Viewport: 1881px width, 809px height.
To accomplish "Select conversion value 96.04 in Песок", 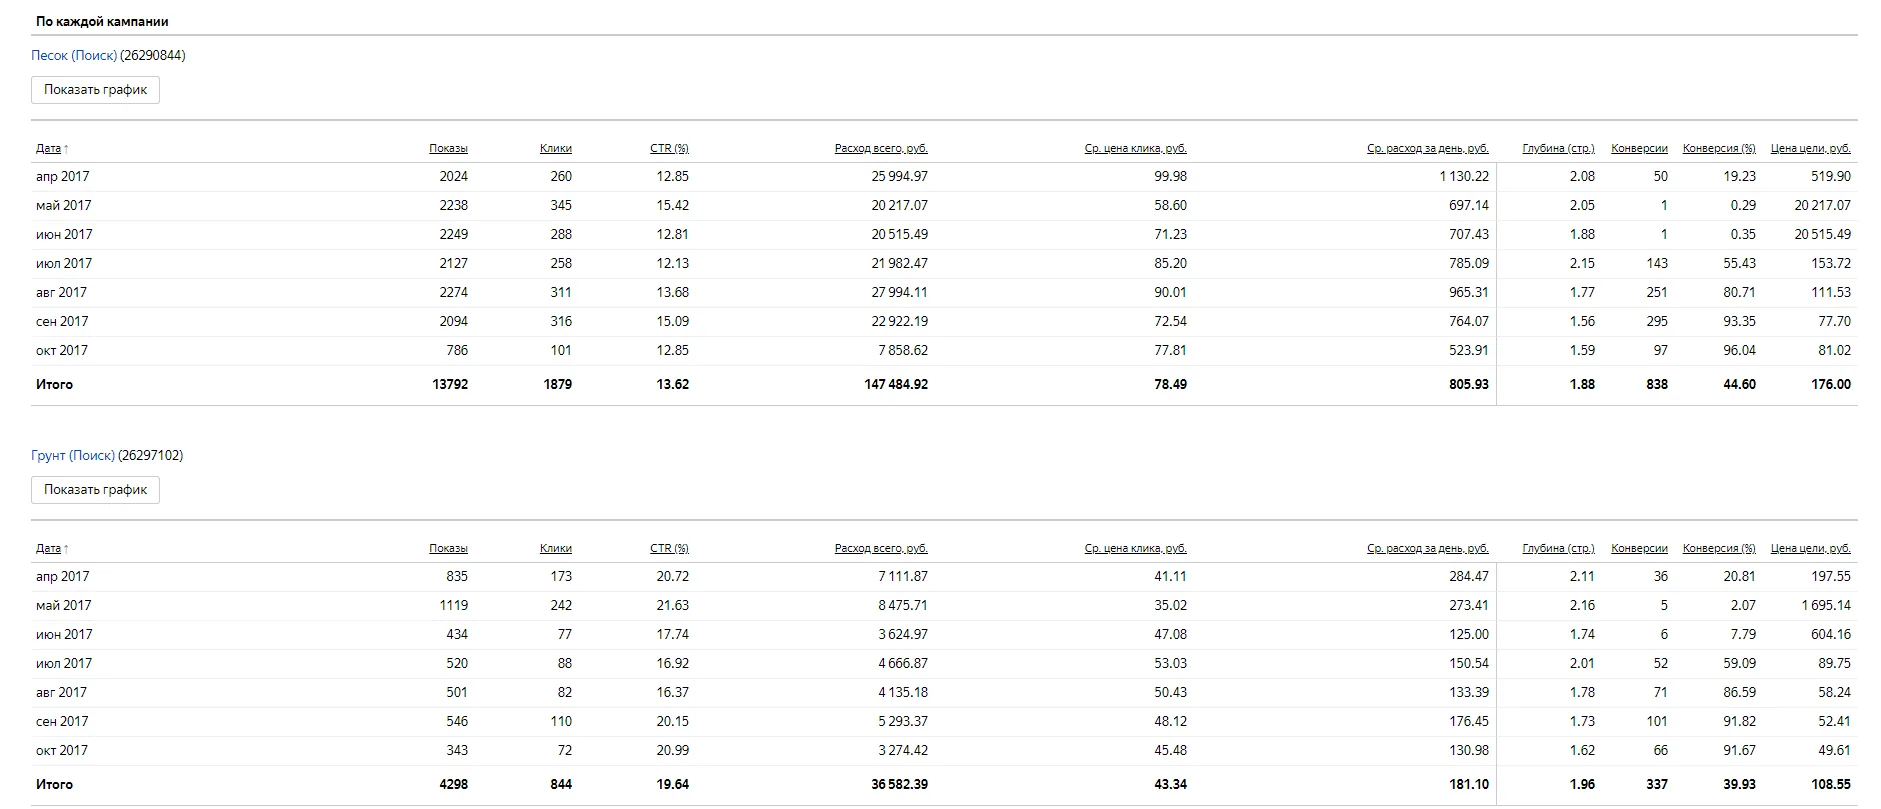I will point(1739,351).
